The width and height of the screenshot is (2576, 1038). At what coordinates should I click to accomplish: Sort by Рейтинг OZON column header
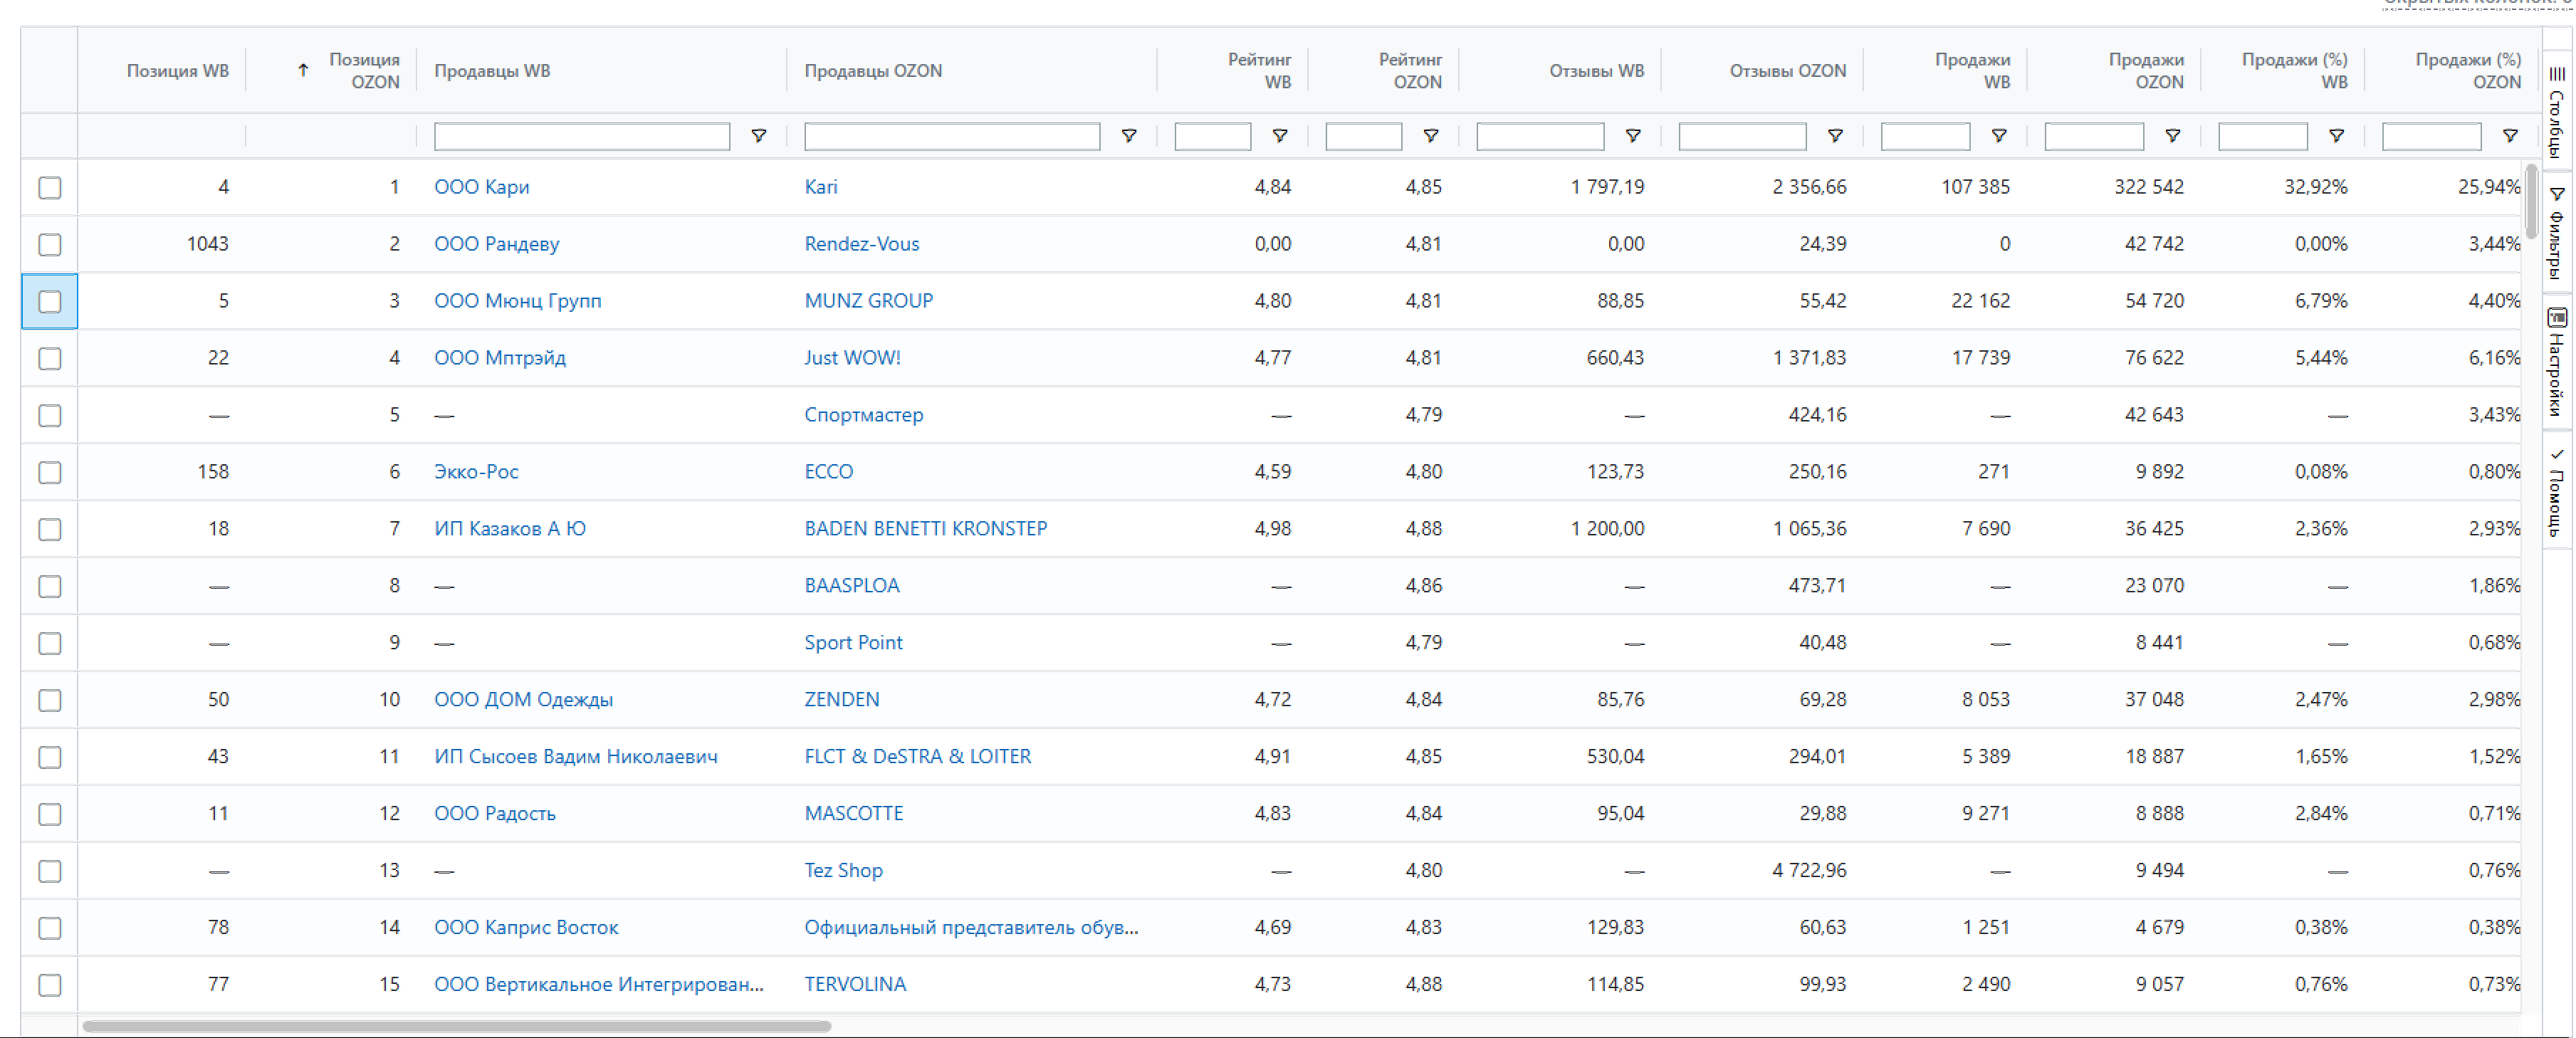(1410, 71)
